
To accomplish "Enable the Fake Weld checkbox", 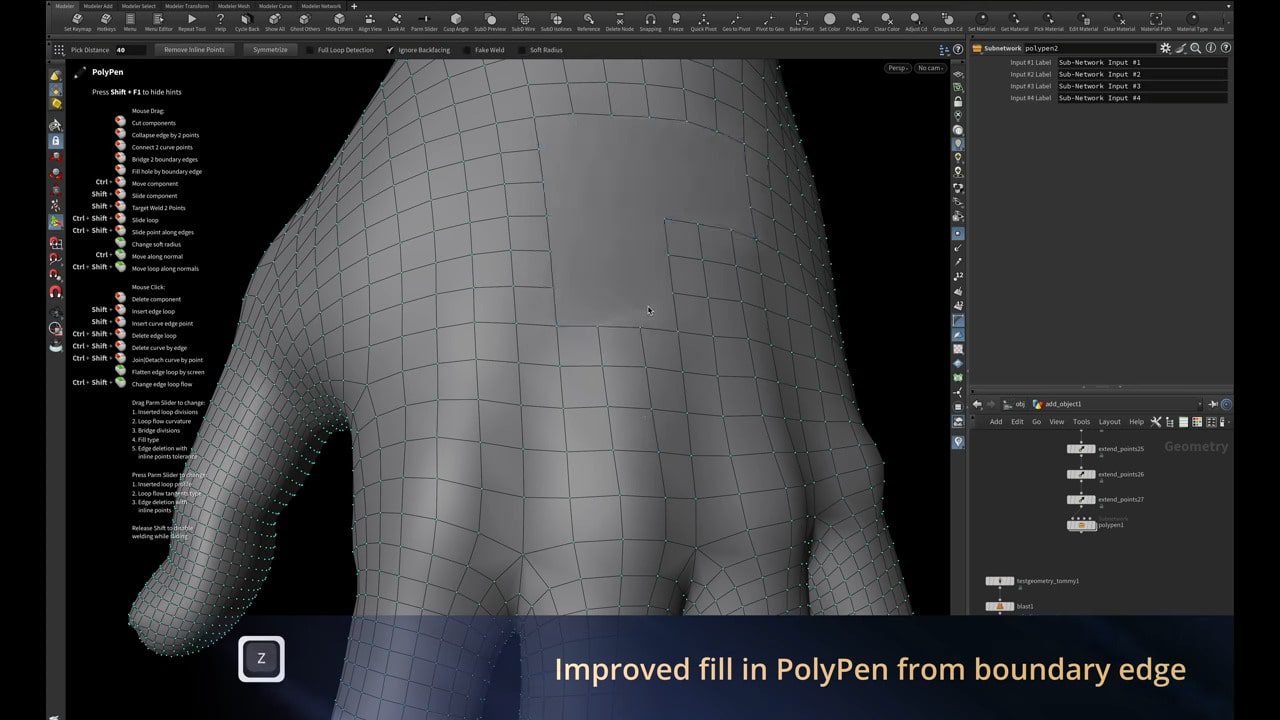I will [x=467, y=49].
